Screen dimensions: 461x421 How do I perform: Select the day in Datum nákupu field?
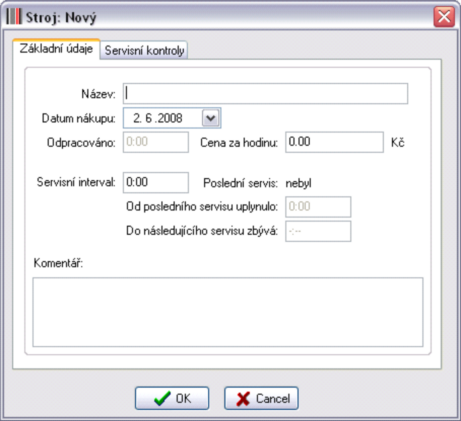tap(137, 118)
